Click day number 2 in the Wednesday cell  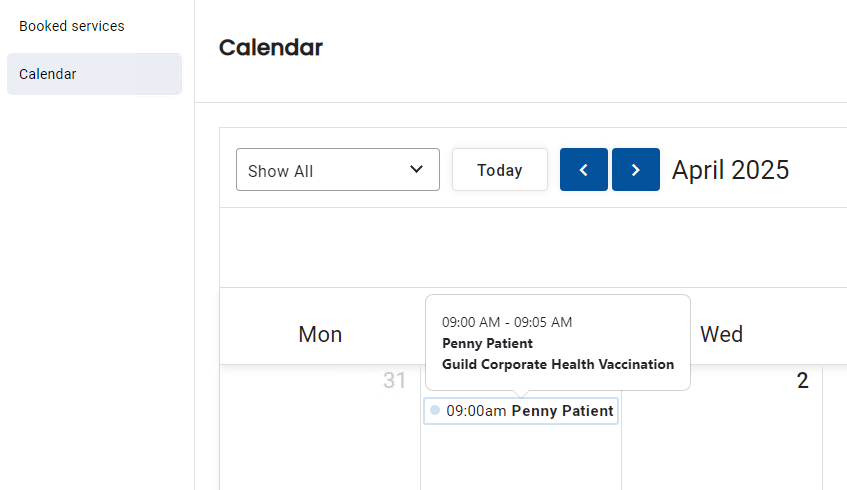pos(803,380)
